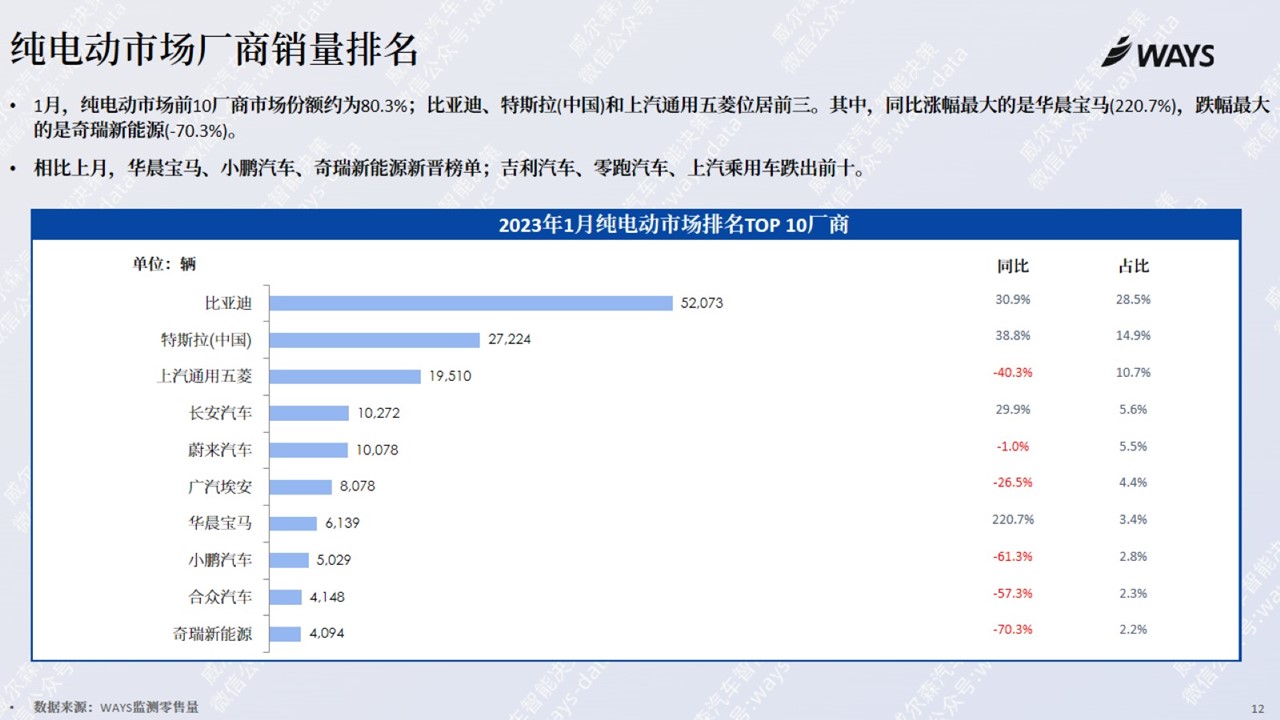Click the red 同比 value -40.3%

pyautogui.click(x=1013, y=373)
